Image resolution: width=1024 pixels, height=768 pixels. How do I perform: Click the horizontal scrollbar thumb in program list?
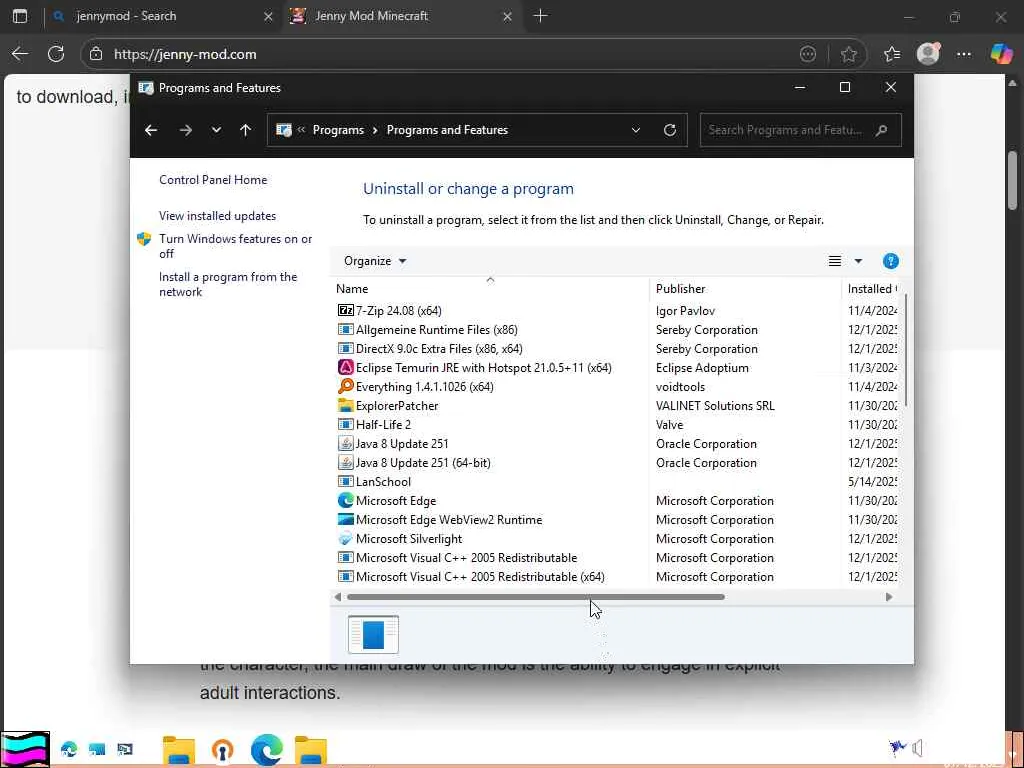[536, 597]
